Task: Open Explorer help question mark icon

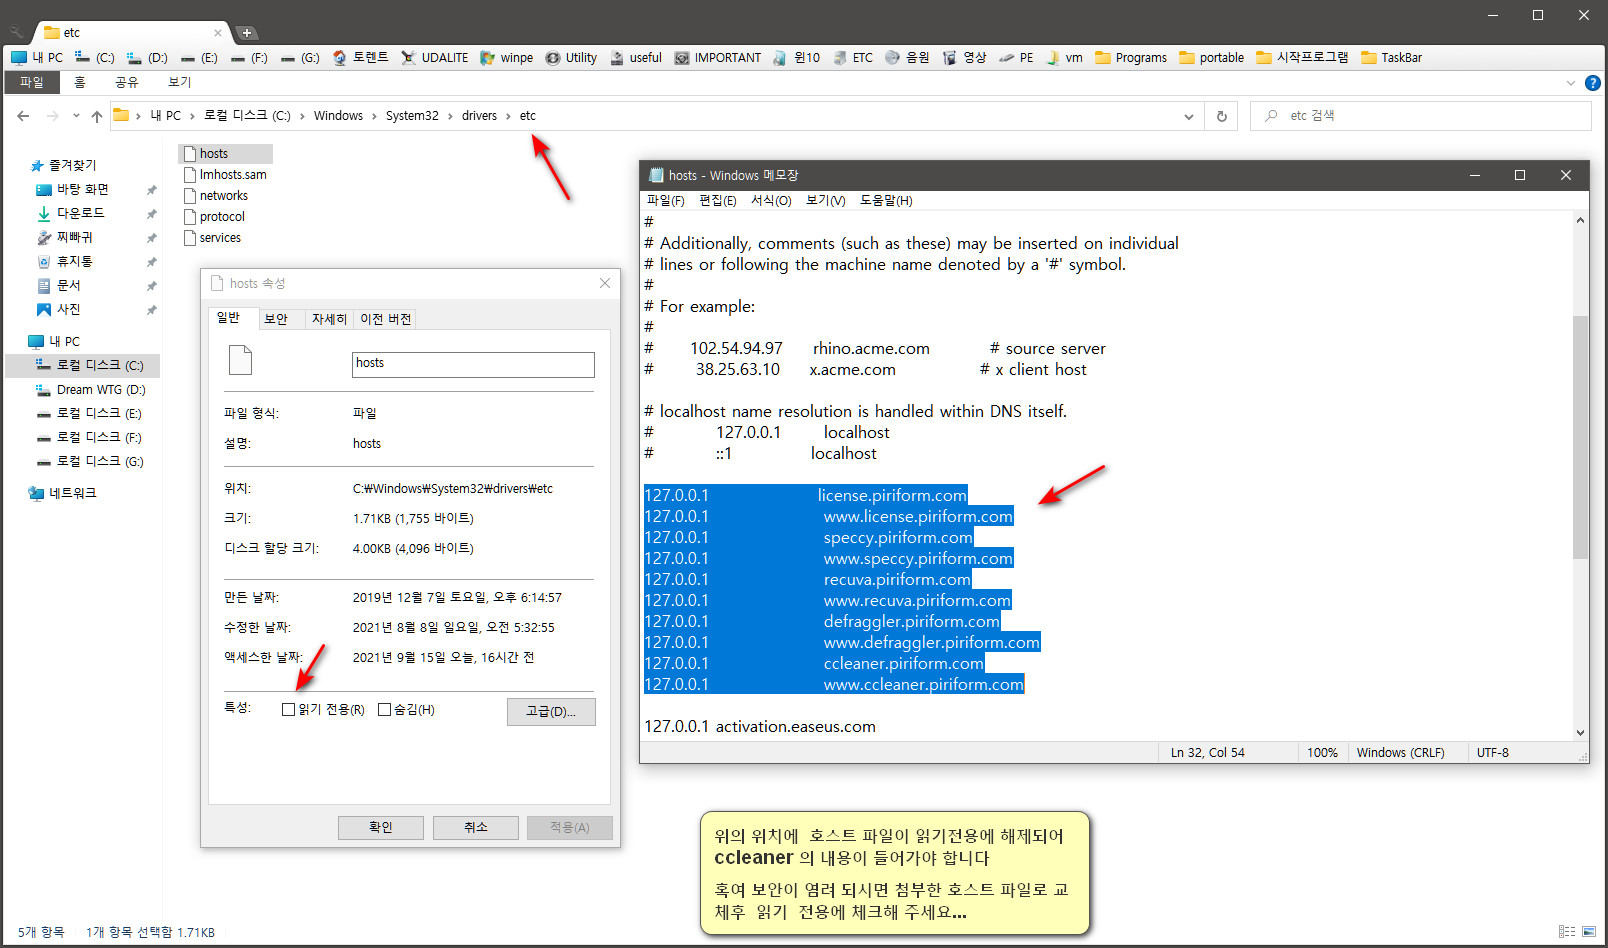Action: (1593, 83)
